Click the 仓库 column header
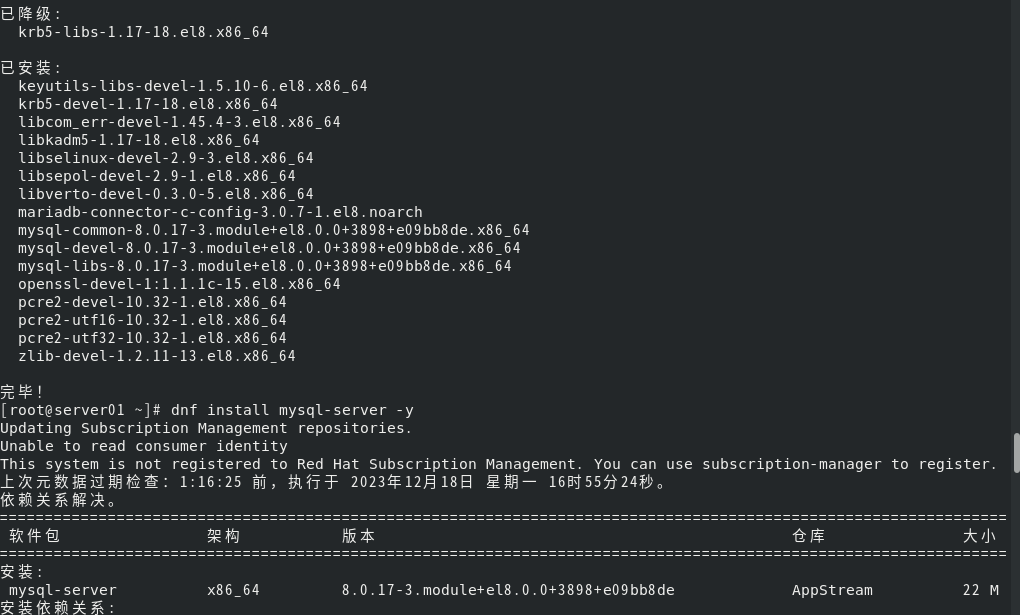The width and height of the screenshot is (1020, 615). [x=808, y=536]
